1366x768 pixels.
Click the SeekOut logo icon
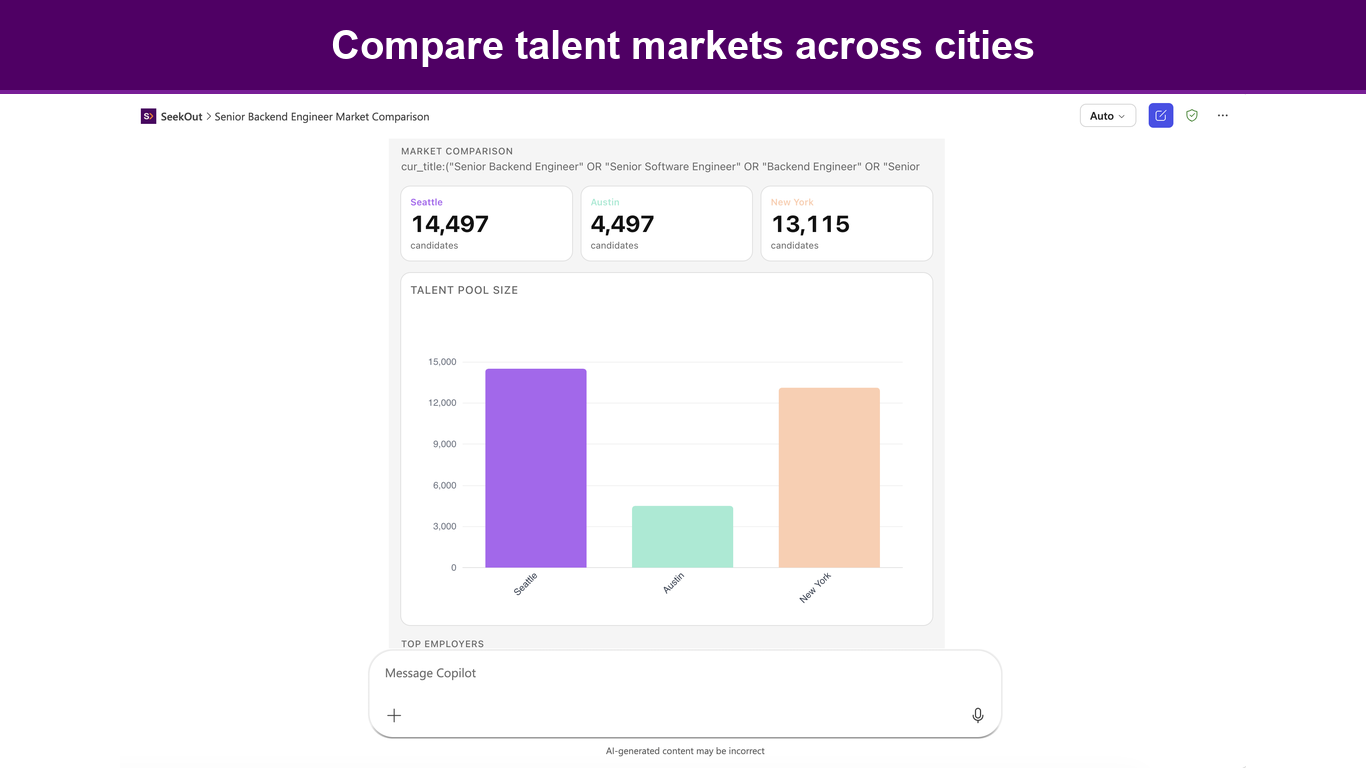pos(148,116)
